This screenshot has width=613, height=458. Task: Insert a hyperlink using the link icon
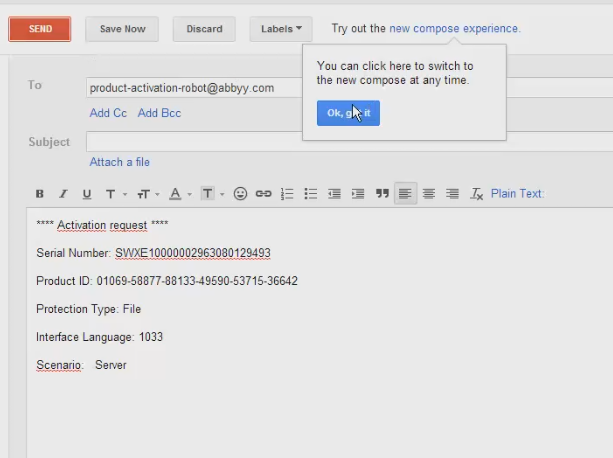pos(263,194)
